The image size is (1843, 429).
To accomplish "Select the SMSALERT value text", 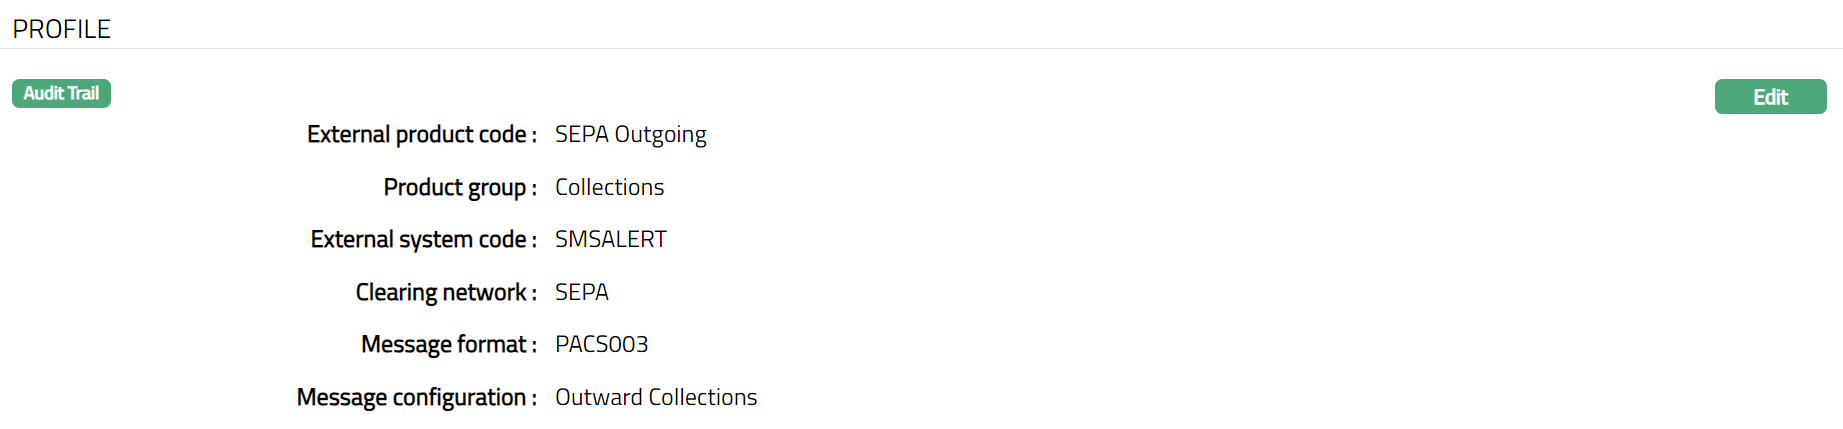I will click(x=610, y=239).
